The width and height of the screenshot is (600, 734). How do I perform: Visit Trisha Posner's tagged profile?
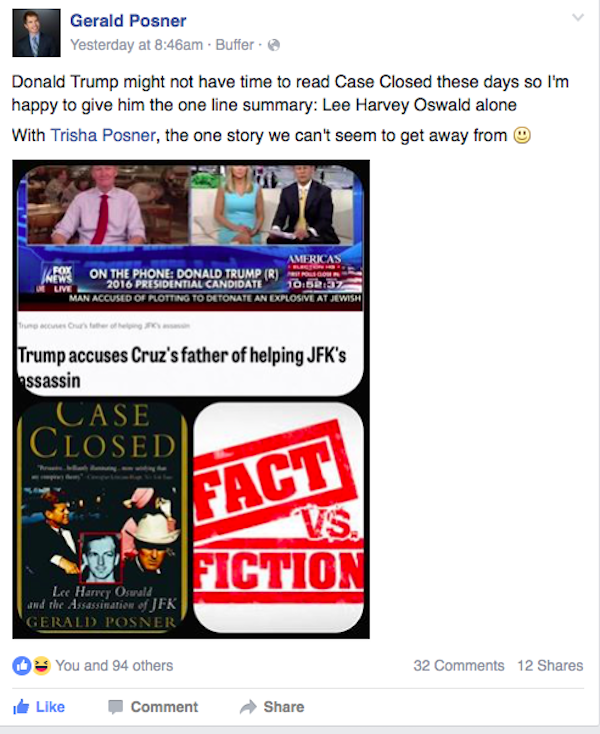103,135
